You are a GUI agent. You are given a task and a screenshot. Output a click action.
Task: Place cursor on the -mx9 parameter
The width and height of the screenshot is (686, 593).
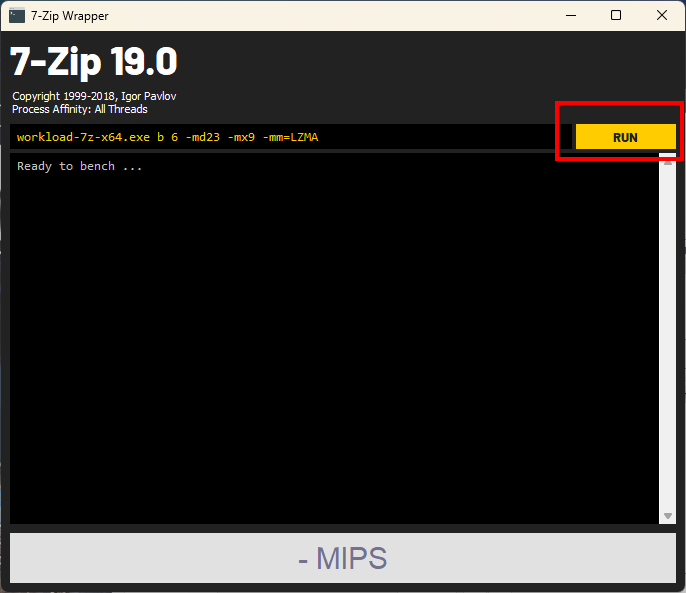(x=241, y=137)
